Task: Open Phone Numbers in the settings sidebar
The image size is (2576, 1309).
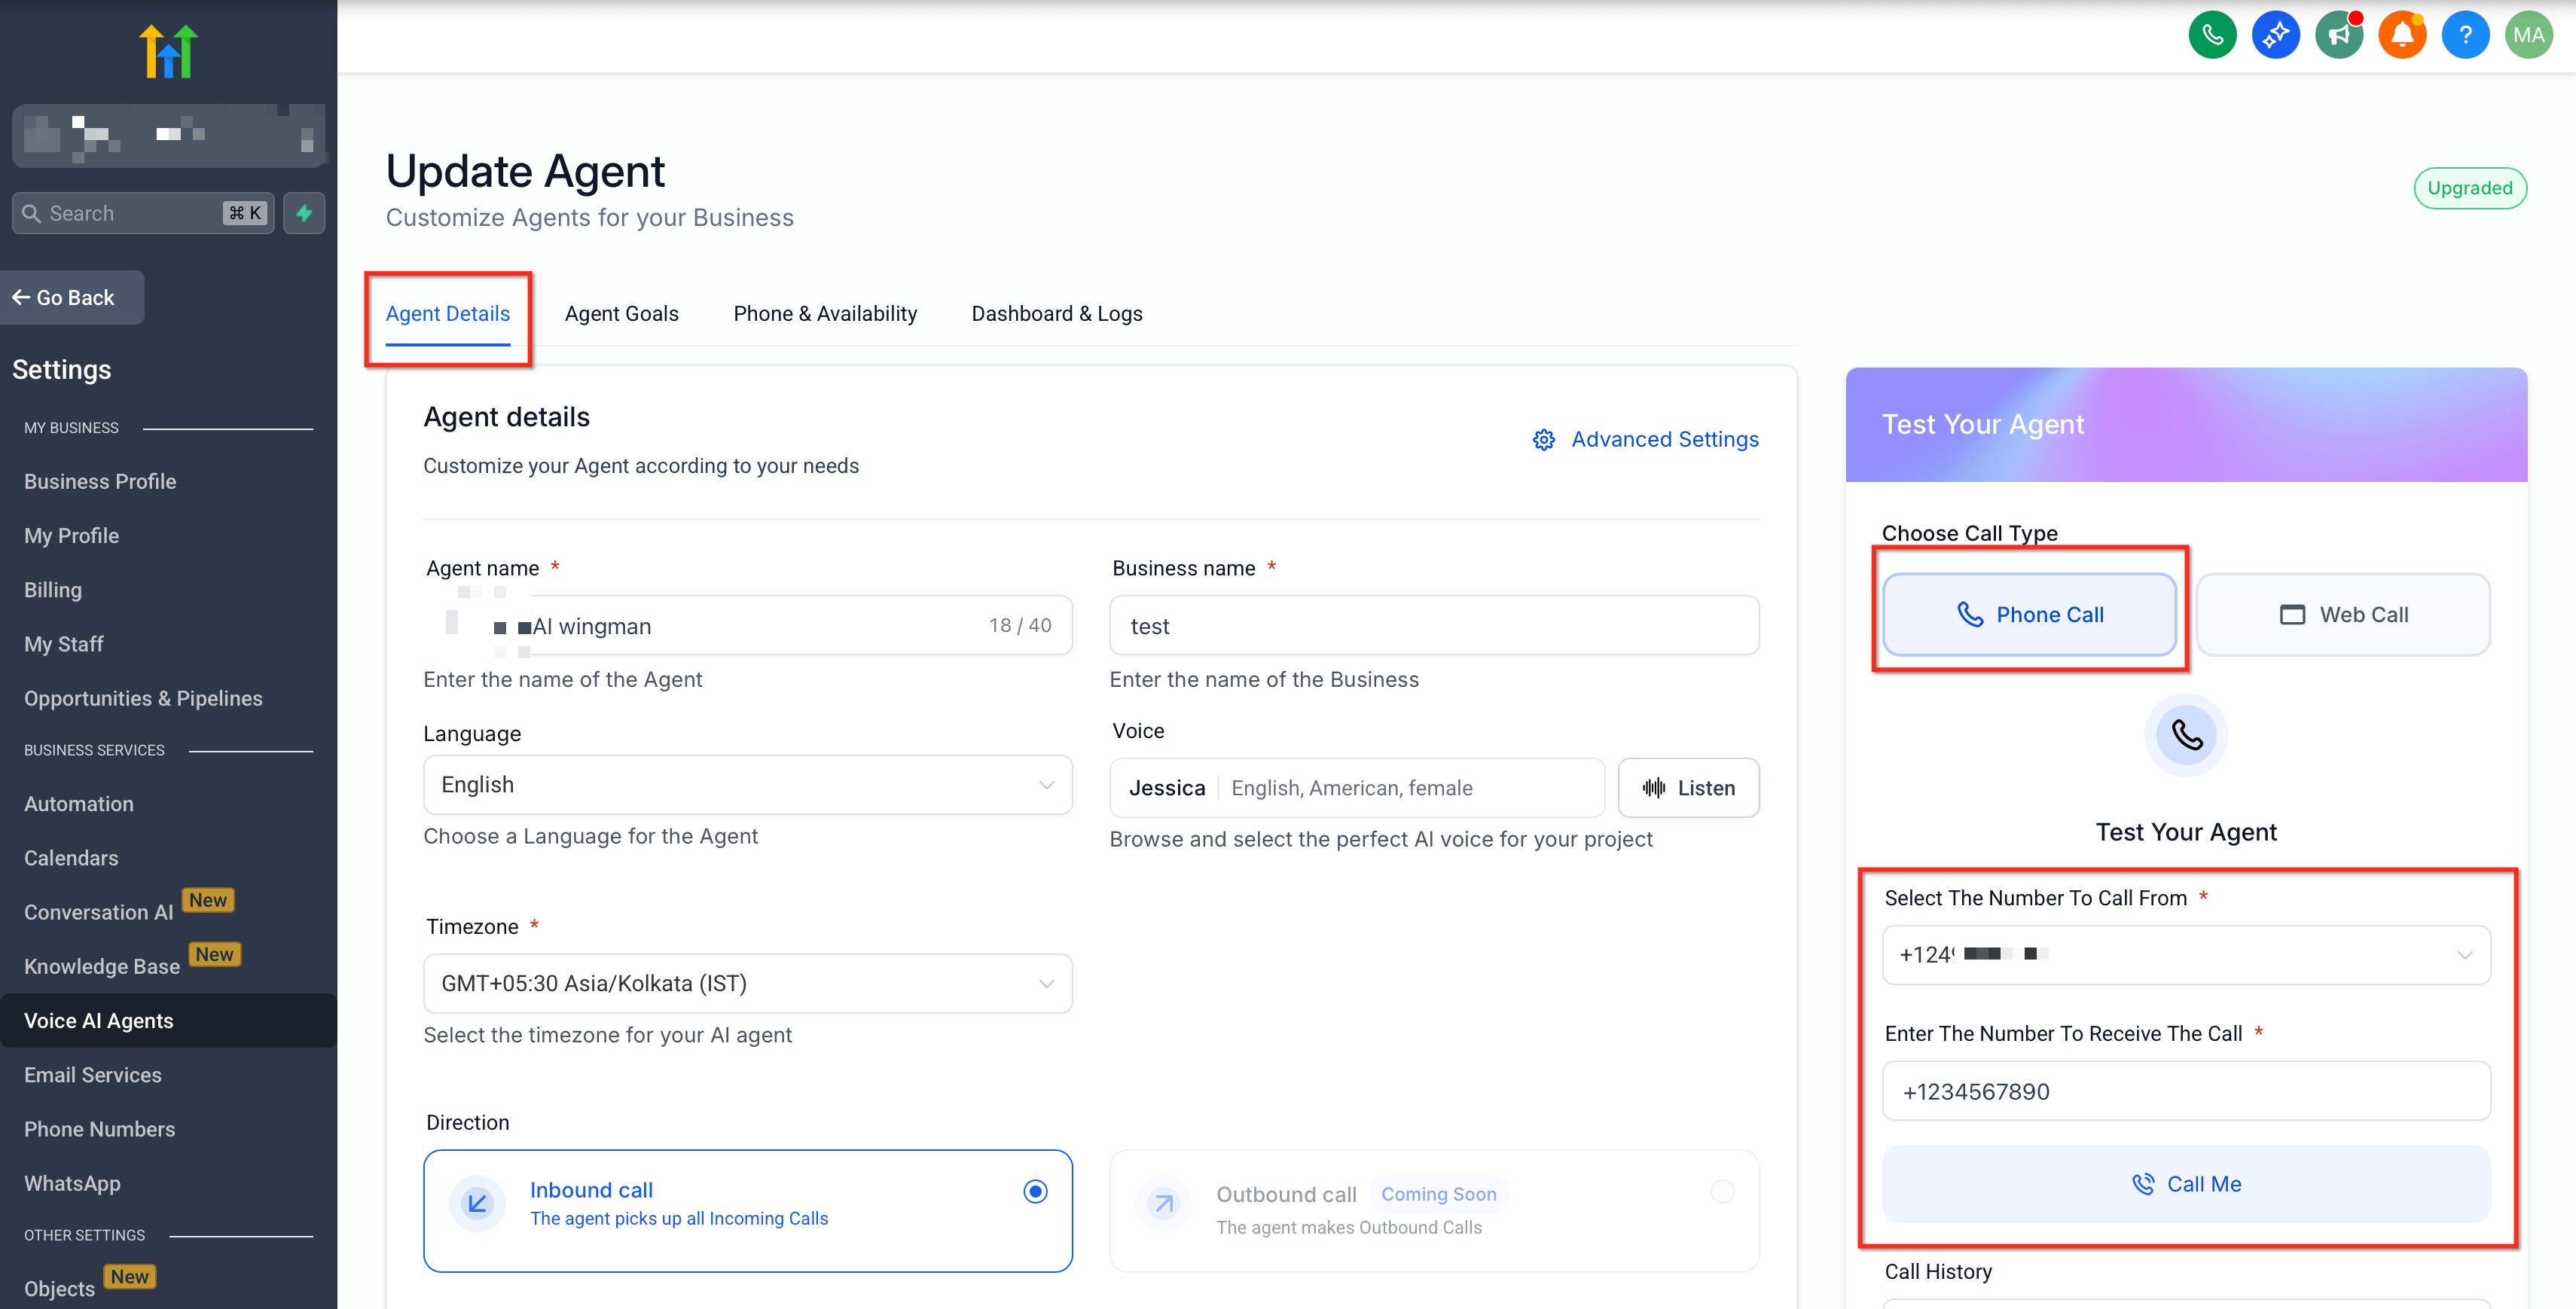Action: click(x=99, y=1129)
